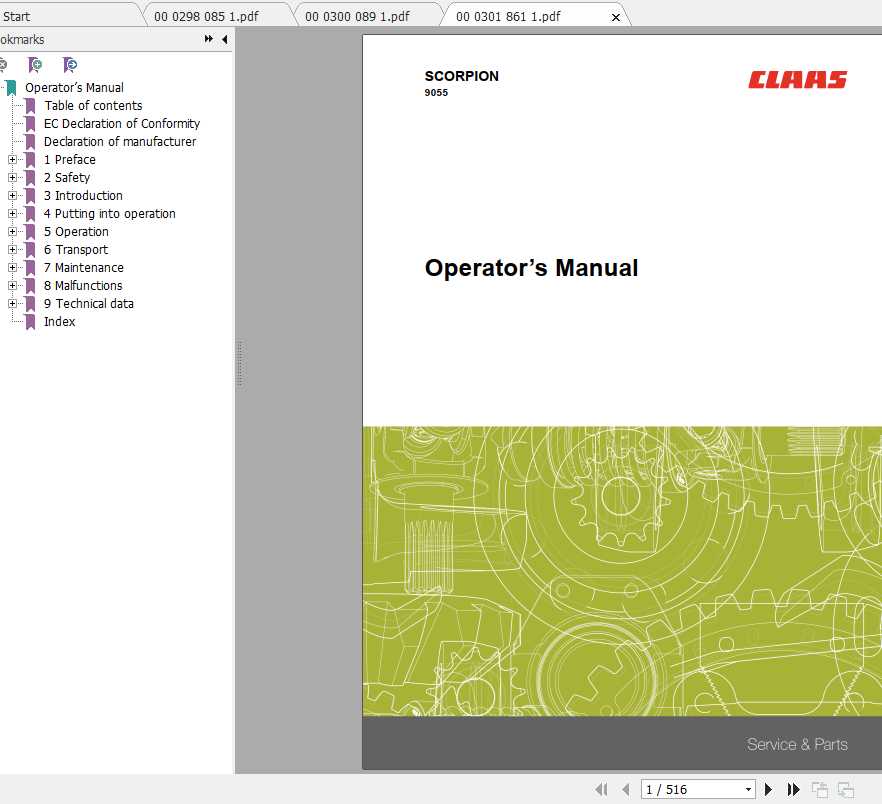Jump to the last page with double-arrow icon
882x804 pixels.
[x=793, y=789]
